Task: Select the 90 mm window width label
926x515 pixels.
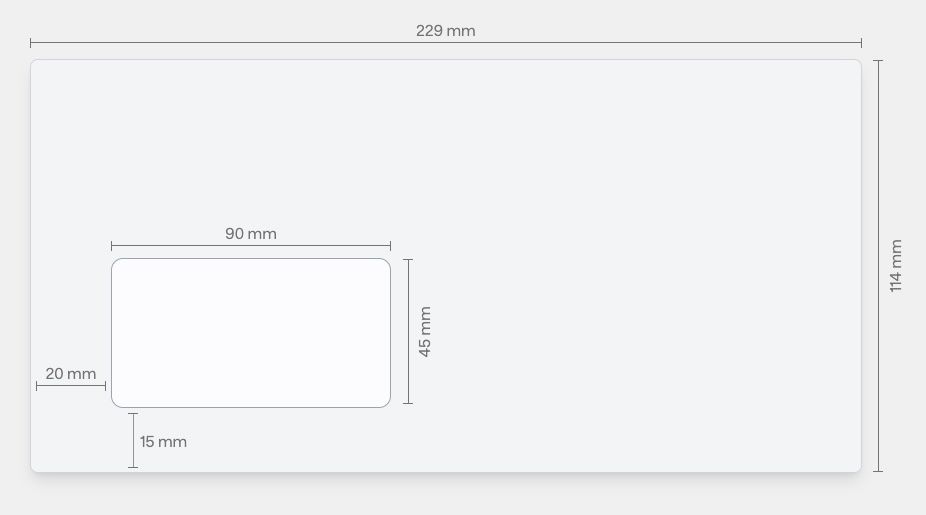Action: point(250,234)
